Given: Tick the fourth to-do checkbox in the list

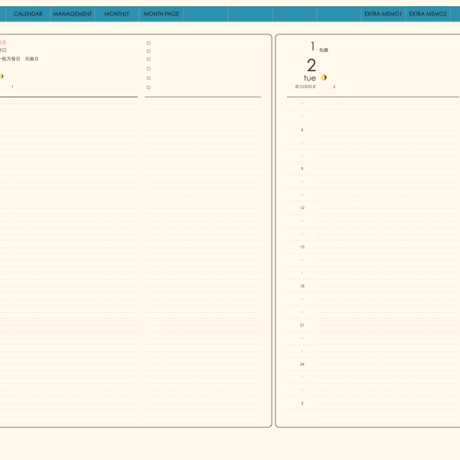Looking at the screenshot, I should [x=149, y=69].
